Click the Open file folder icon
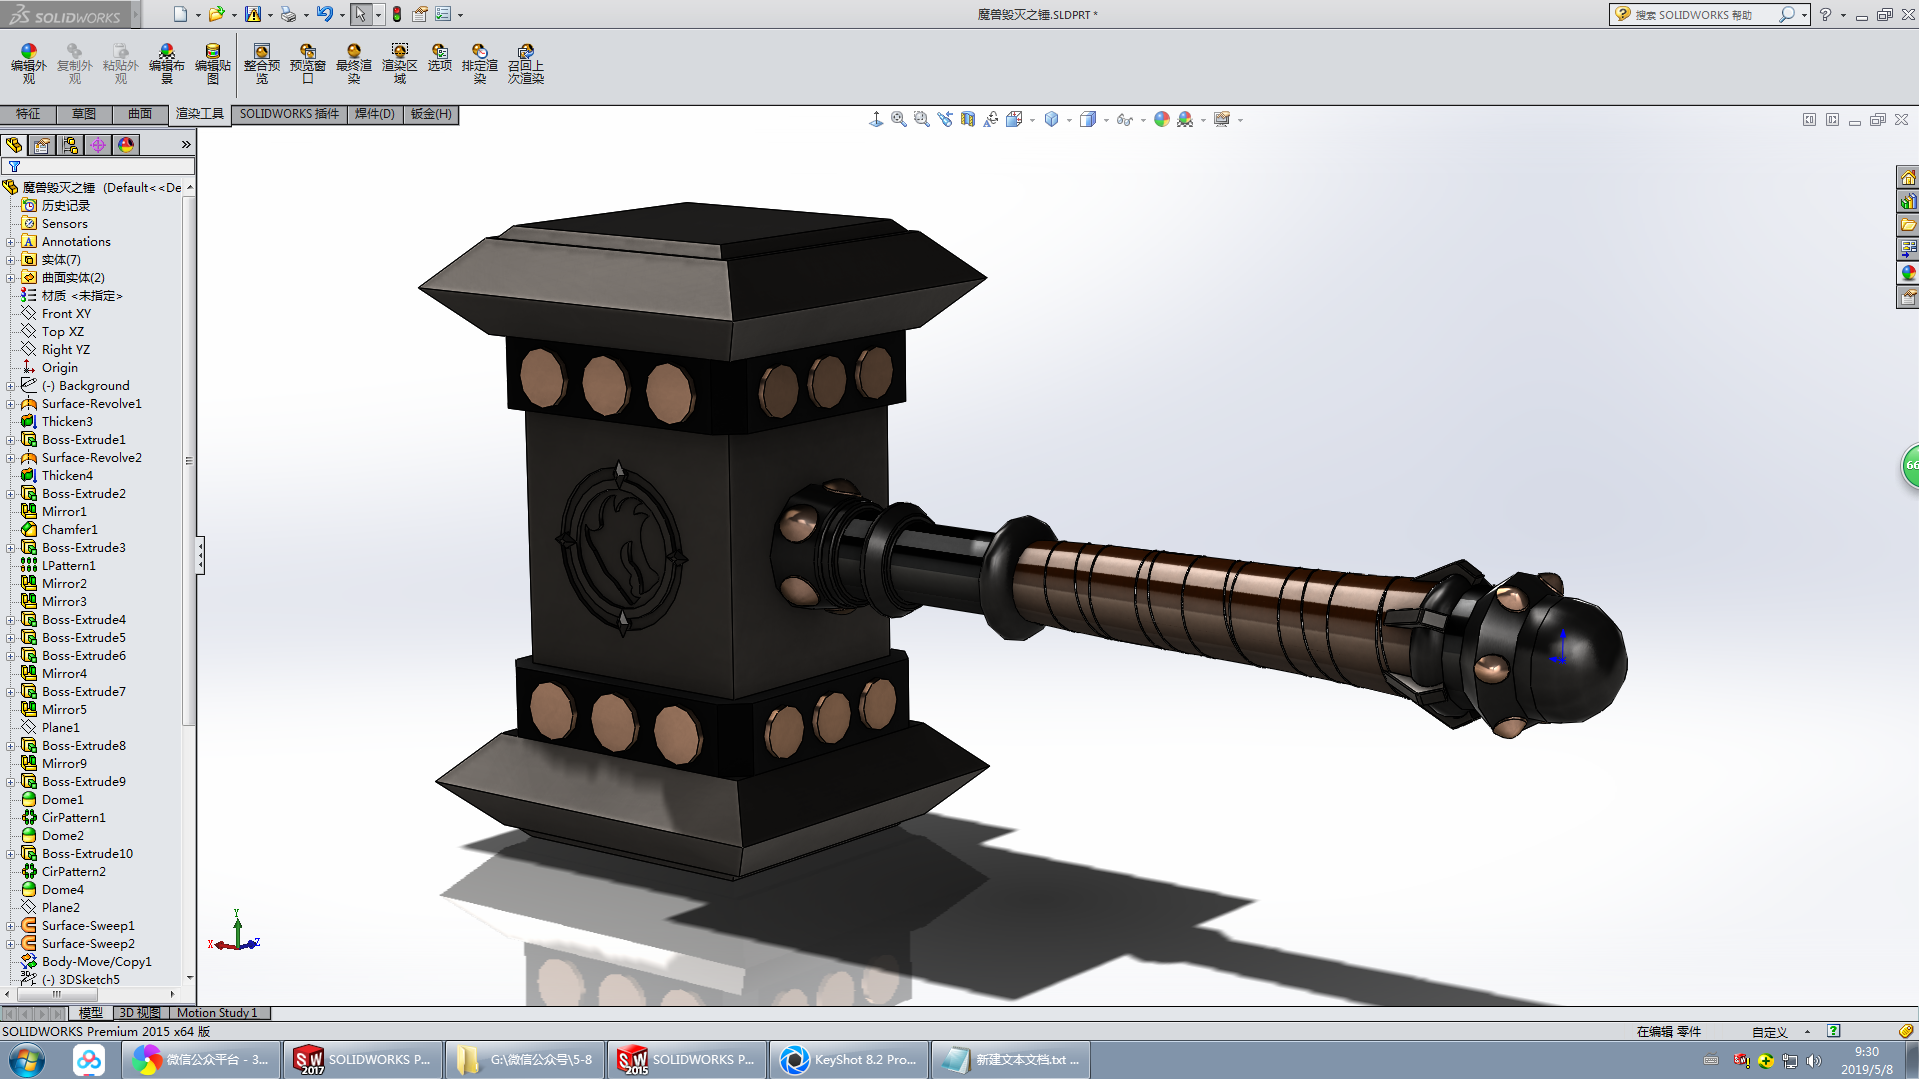Viewport: 1919px width, 1079px height. [x=216, y=14]
